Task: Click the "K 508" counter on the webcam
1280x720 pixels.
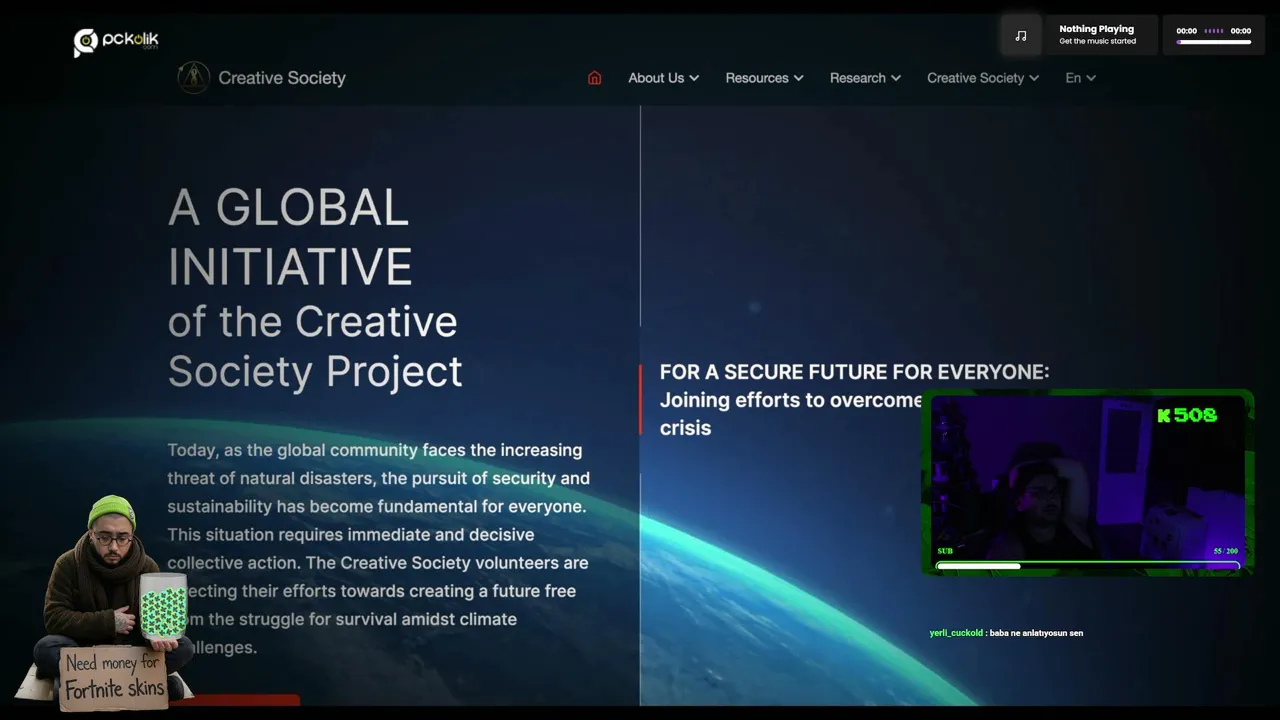Action: [x=1187, y=415]
